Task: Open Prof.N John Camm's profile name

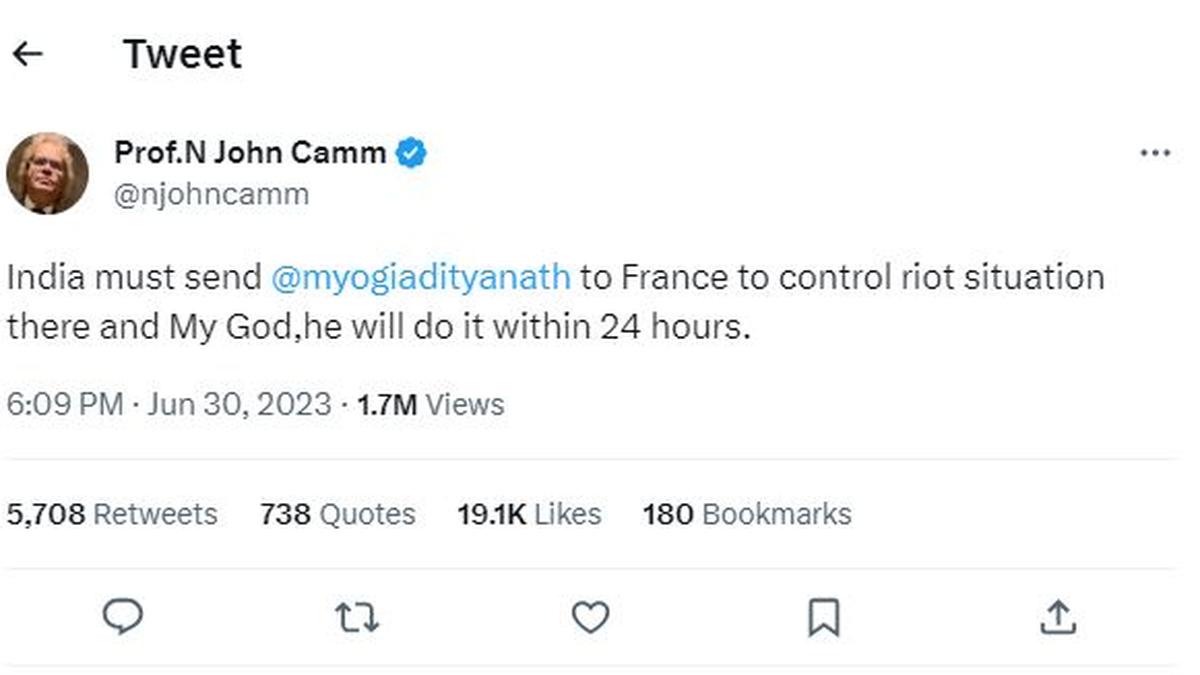Action: 250,153
